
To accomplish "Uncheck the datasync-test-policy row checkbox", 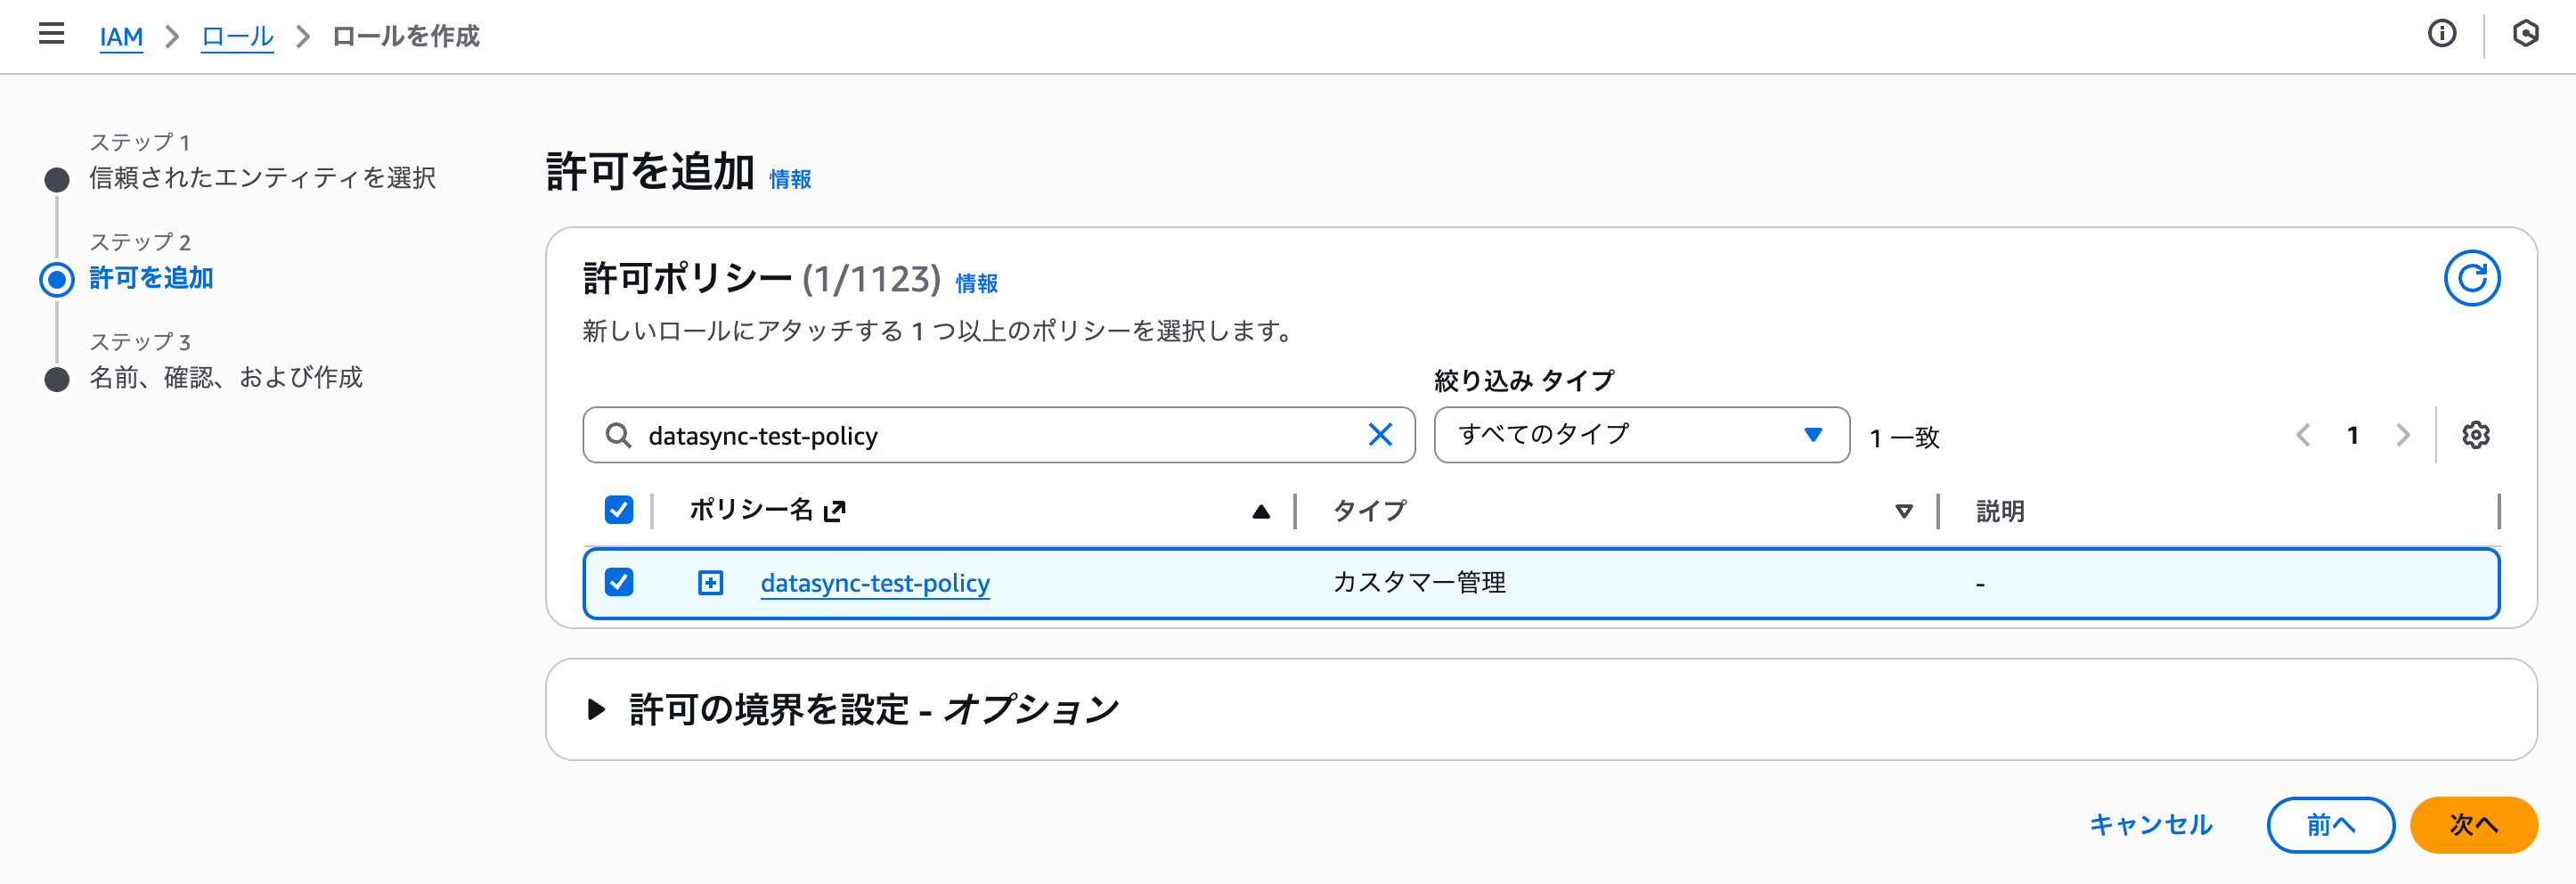I will (x=619, y=582).
